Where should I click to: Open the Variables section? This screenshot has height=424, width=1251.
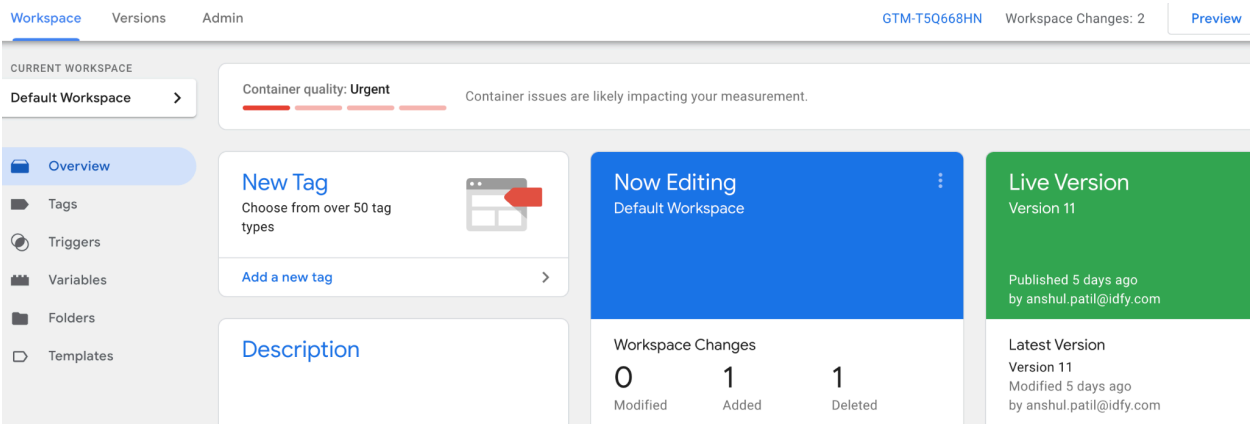pos(99,281)
